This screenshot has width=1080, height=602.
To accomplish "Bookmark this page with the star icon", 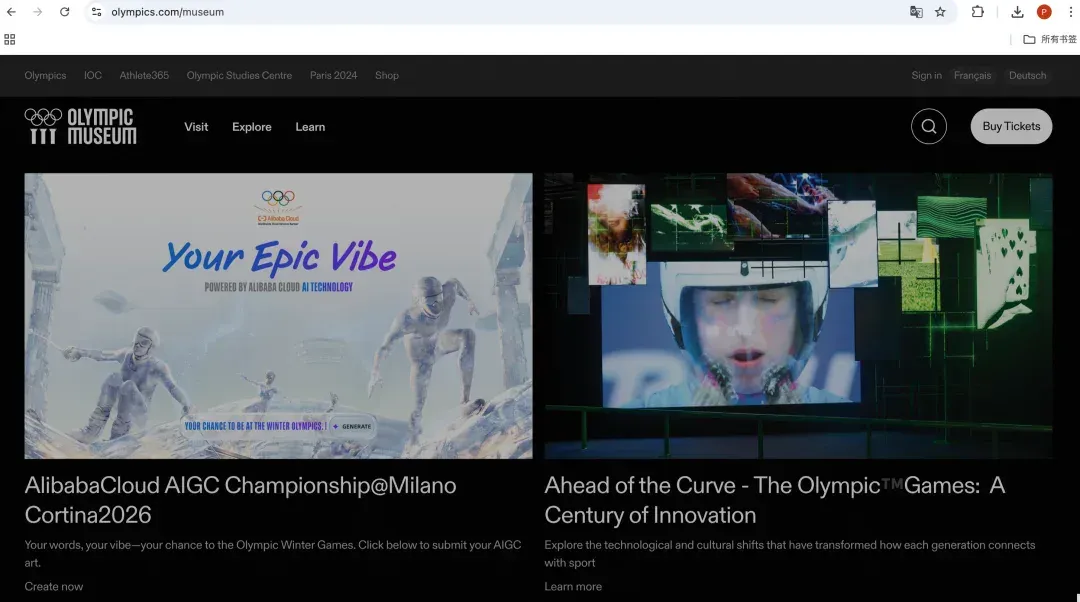I will pos(940,12).
